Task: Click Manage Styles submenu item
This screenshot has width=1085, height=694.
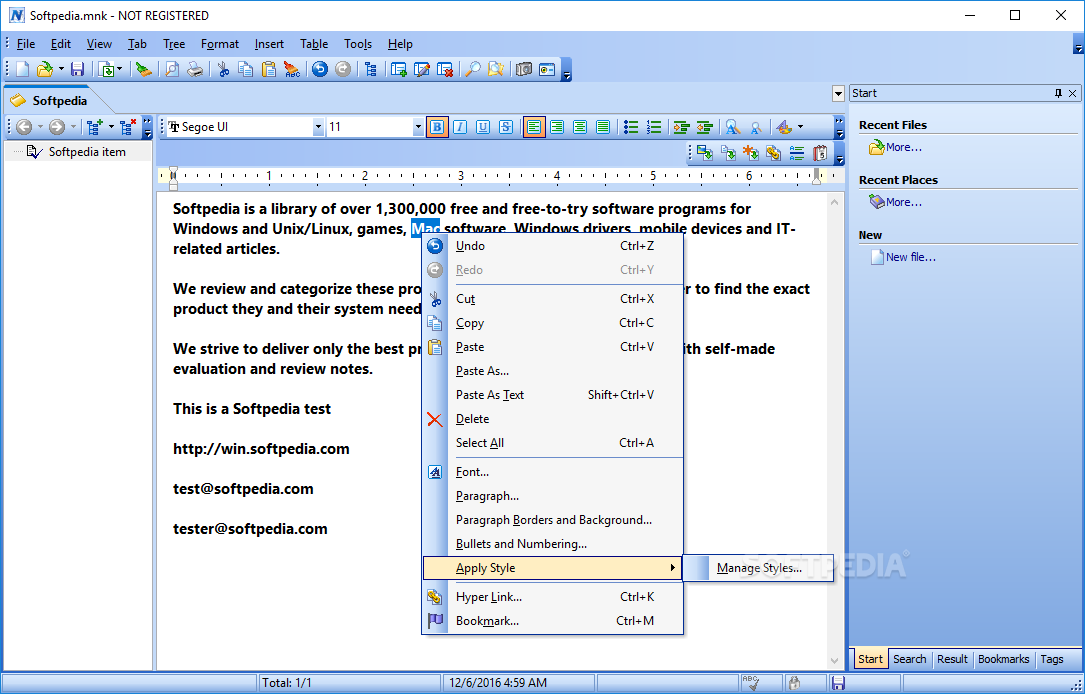Action: (x=759, y=568)
